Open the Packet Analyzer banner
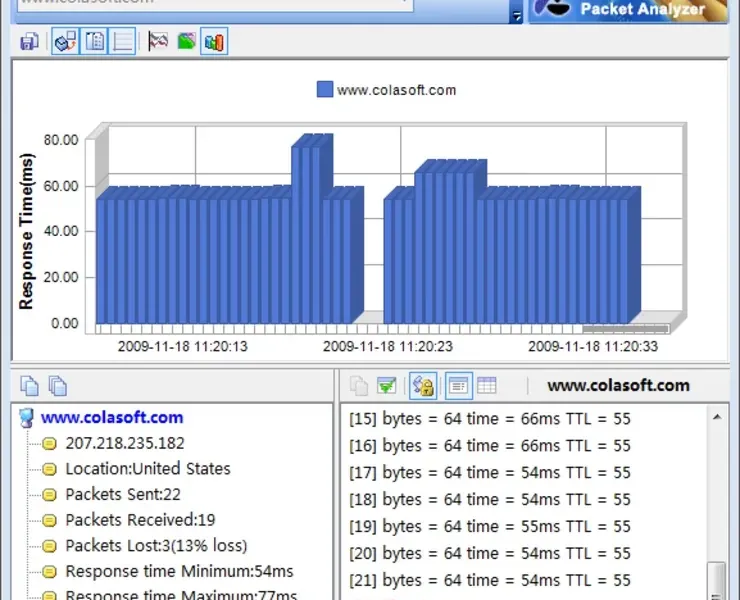 [629, 9]
